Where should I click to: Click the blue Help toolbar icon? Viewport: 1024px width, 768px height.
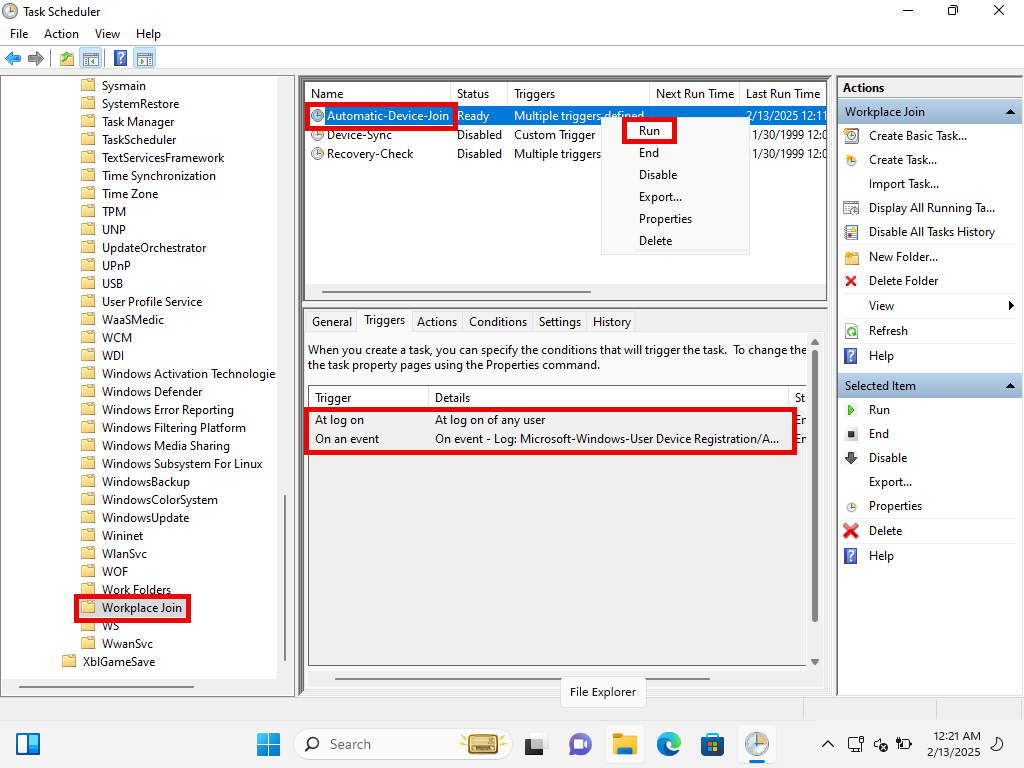pyautogui.click(x=120, y=59)
